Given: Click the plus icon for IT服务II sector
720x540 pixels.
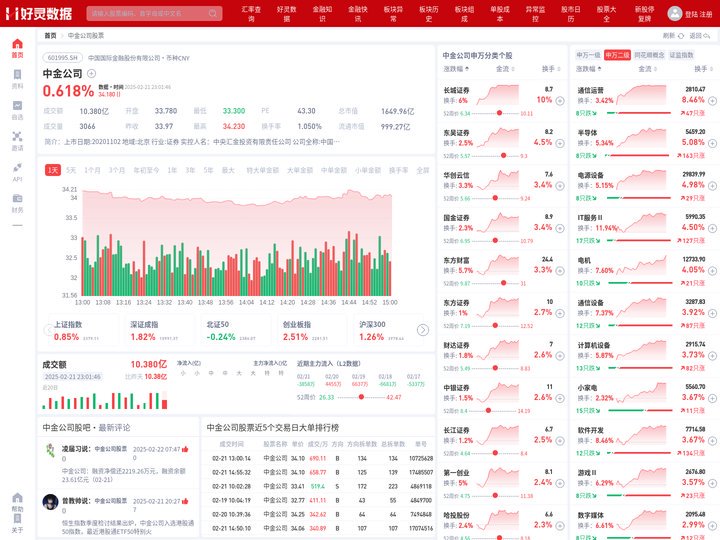Looking at the screenshot, I should click(x=712, y=228).
